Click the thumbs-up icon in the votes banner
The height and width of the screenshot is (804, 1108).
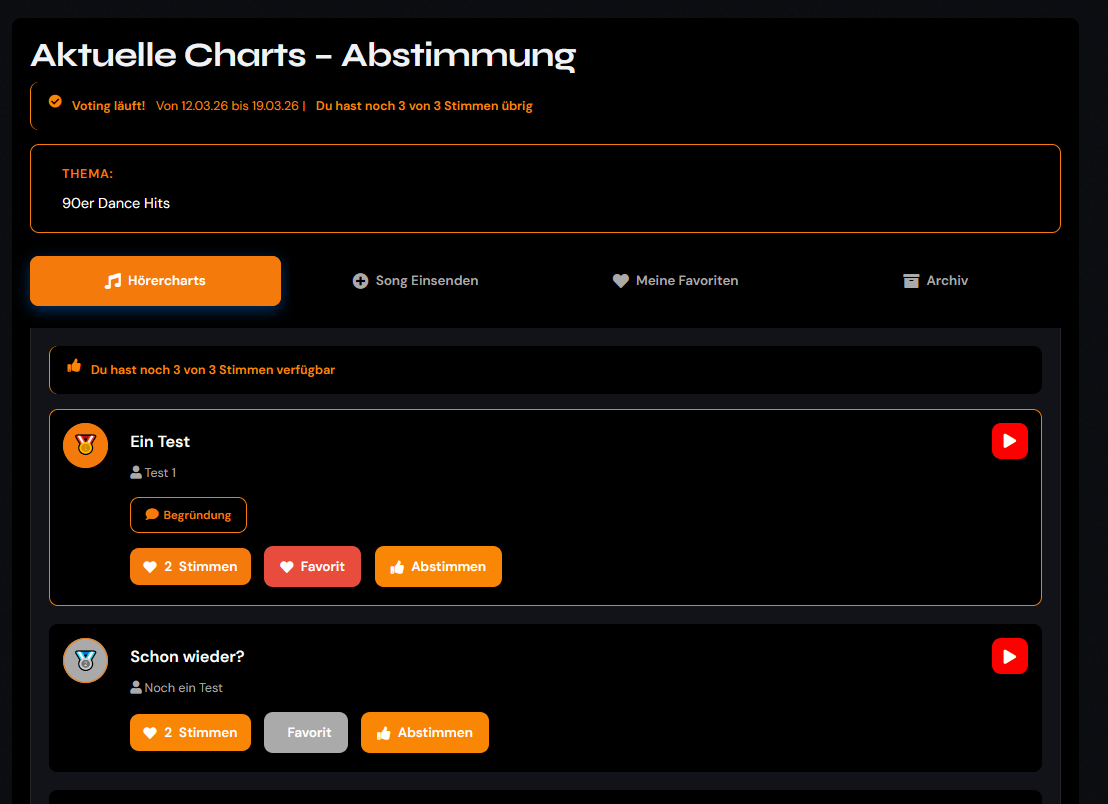[x=74, y=366]
